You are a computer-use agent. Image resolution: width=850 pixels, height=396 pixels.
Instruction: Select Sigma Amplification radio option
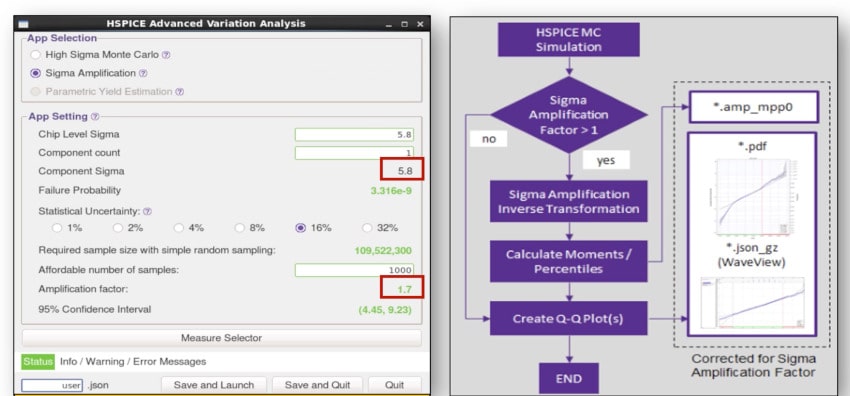click(x=35, y=73)
